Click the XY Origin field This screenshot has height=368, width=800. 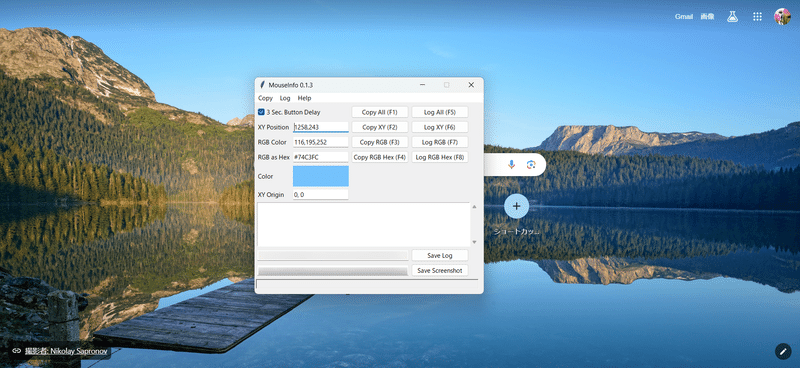coord(321,194)
